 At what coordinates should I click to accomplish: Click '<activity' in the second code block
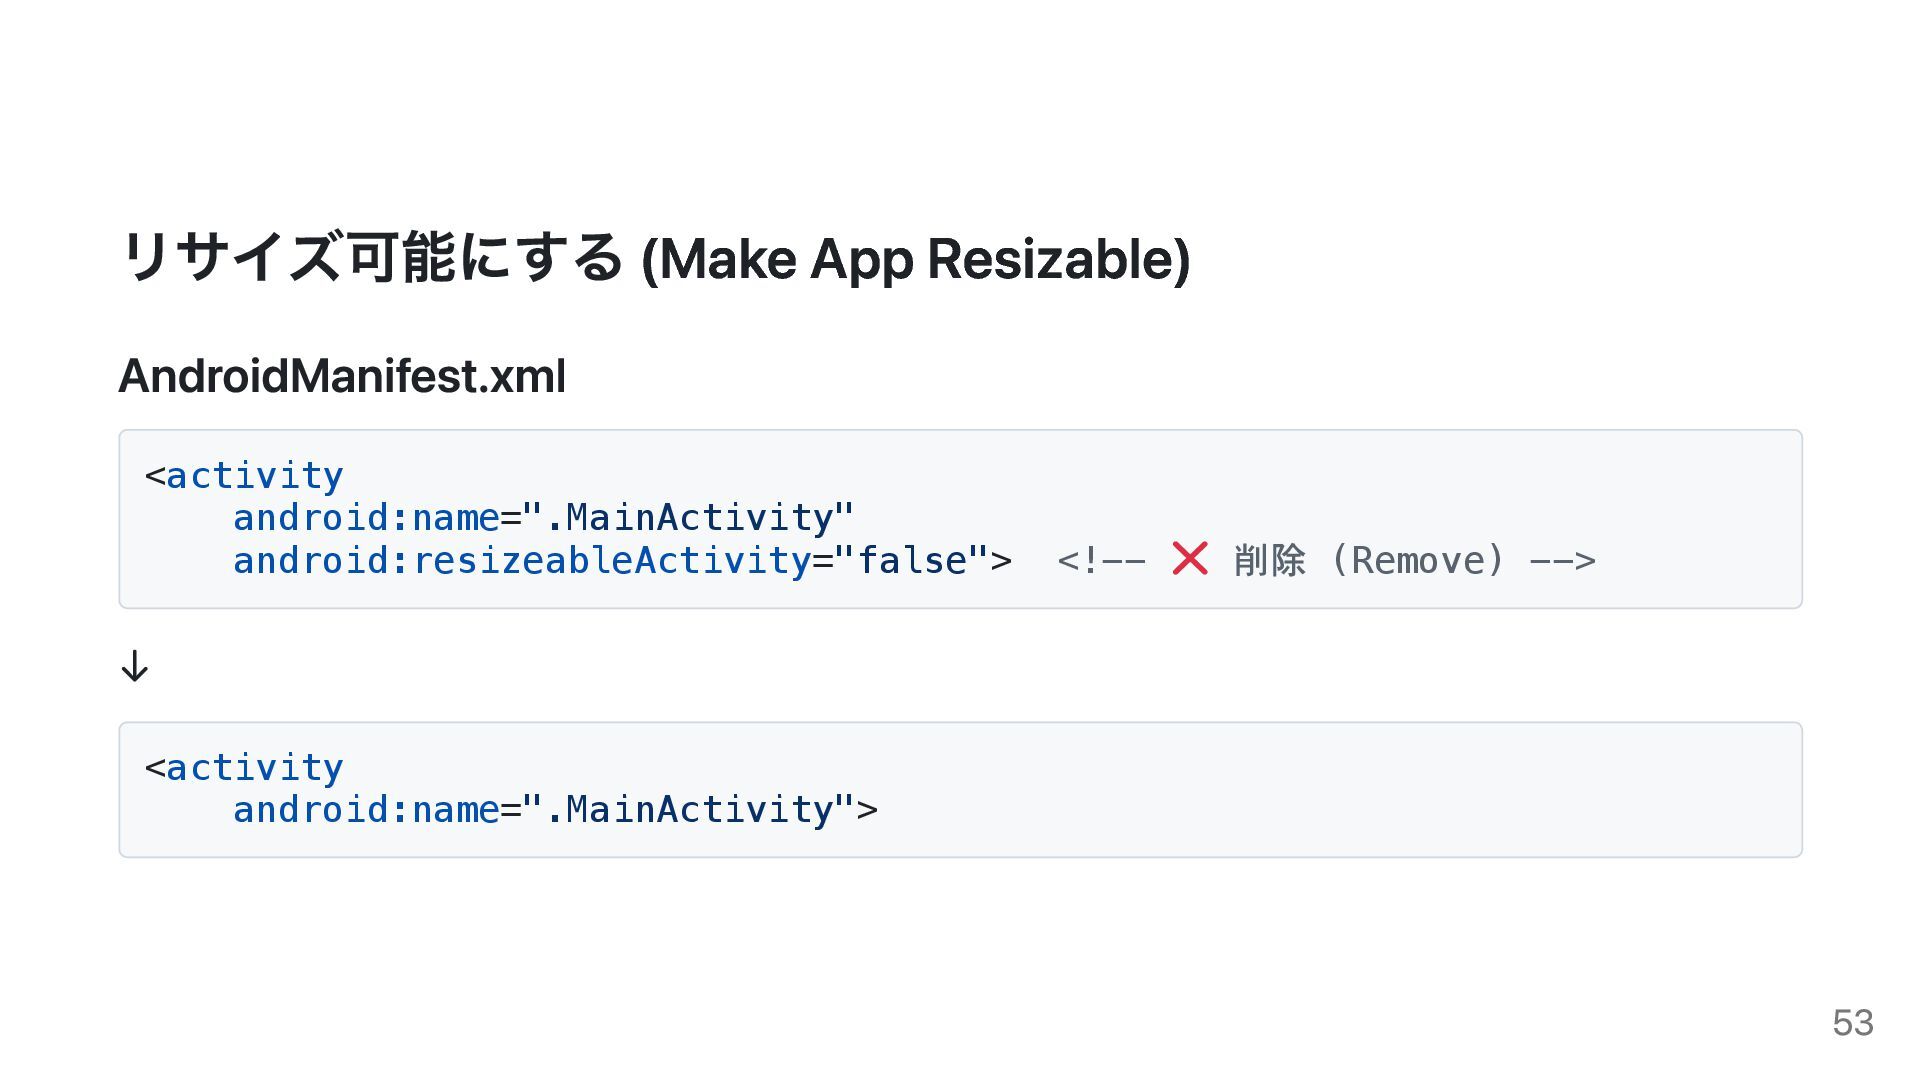tap(244, 768)
